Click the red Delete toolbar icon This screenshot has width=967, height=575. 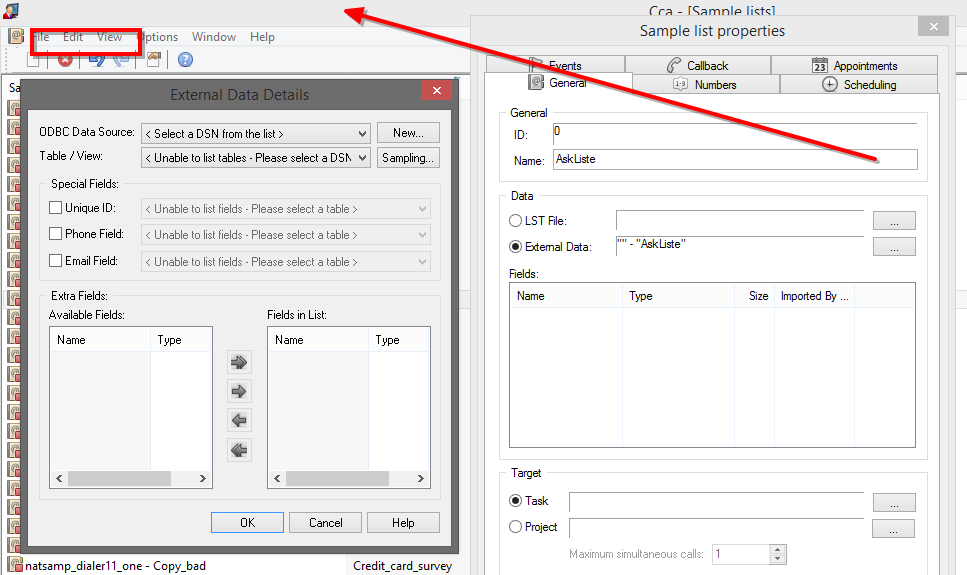click(x=65, y=60)
